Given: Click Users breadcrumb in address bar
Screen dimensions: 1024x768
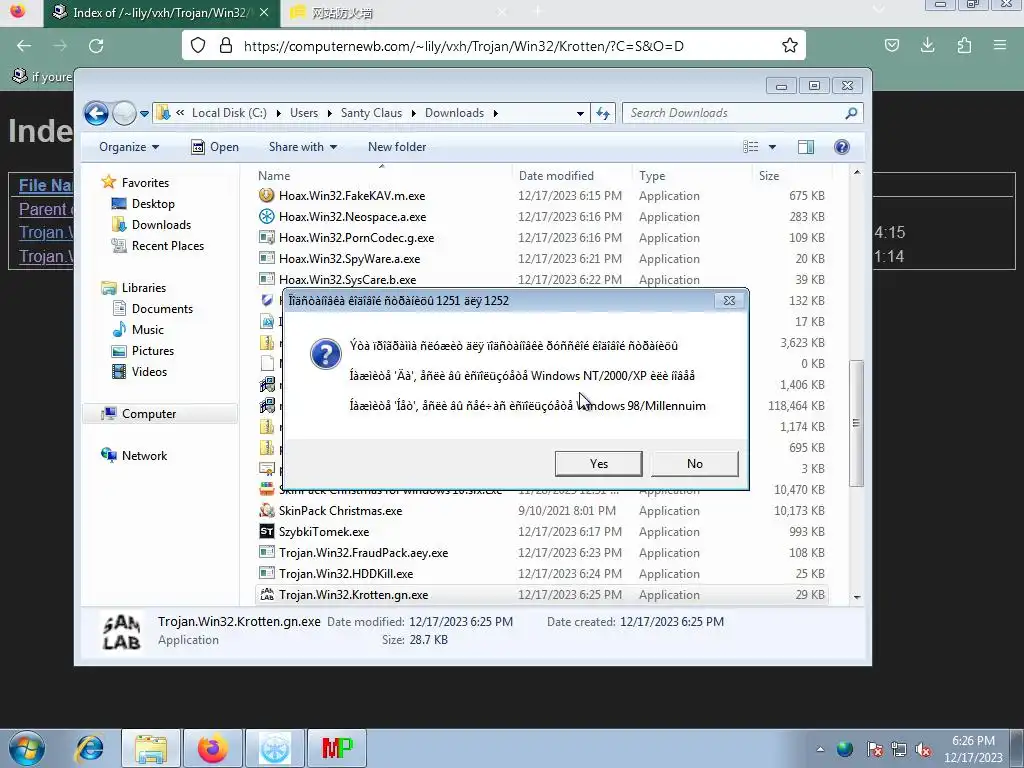Looking at the screenshot, I should click(304, 113).
